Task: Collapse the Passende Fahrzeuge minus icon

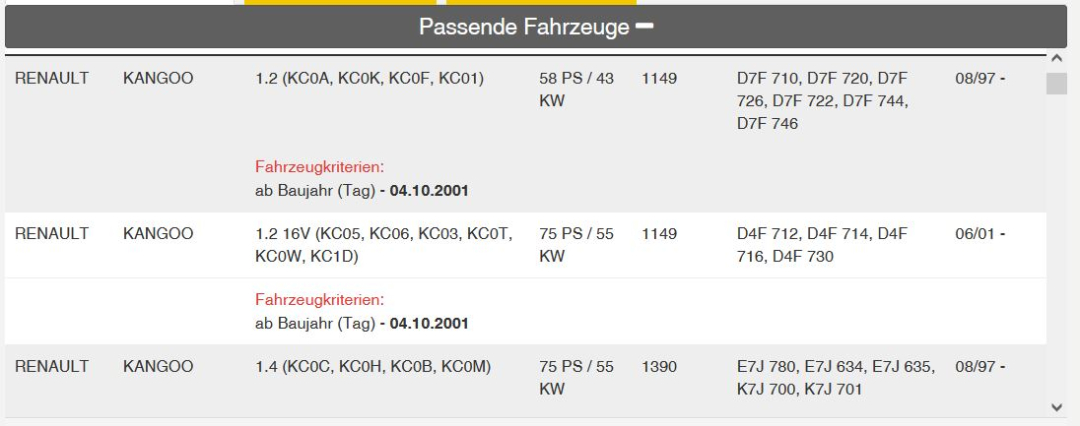Action: 644,27
